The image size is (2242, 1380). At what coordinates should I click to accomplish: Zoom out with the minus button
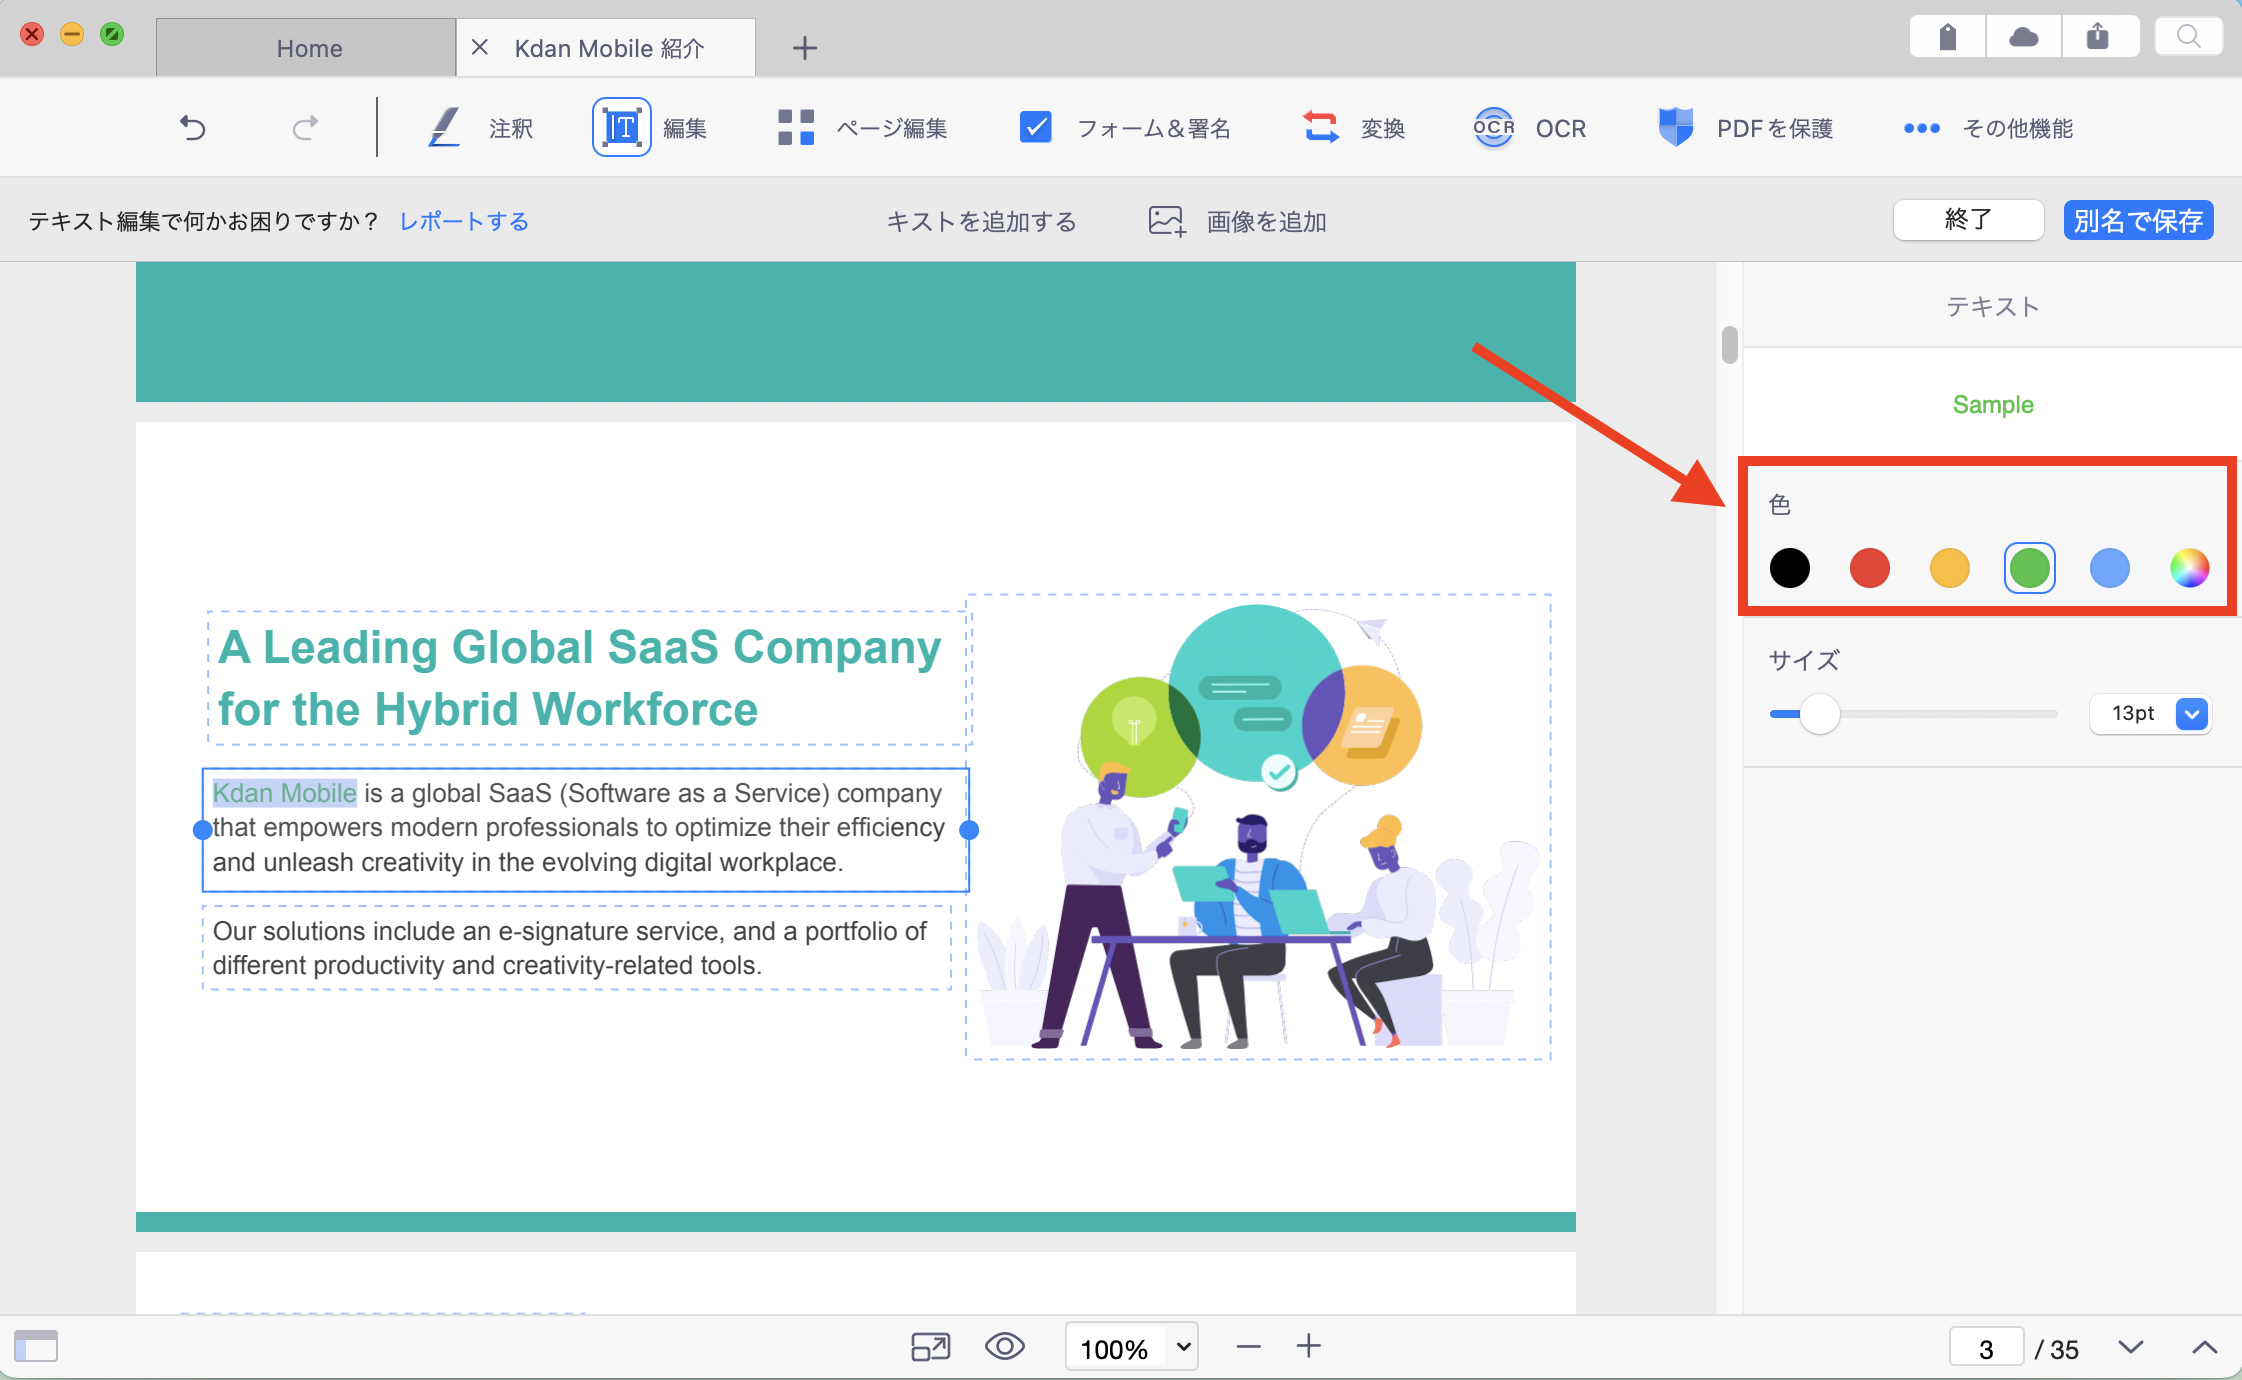(x=1248, y=1347)
